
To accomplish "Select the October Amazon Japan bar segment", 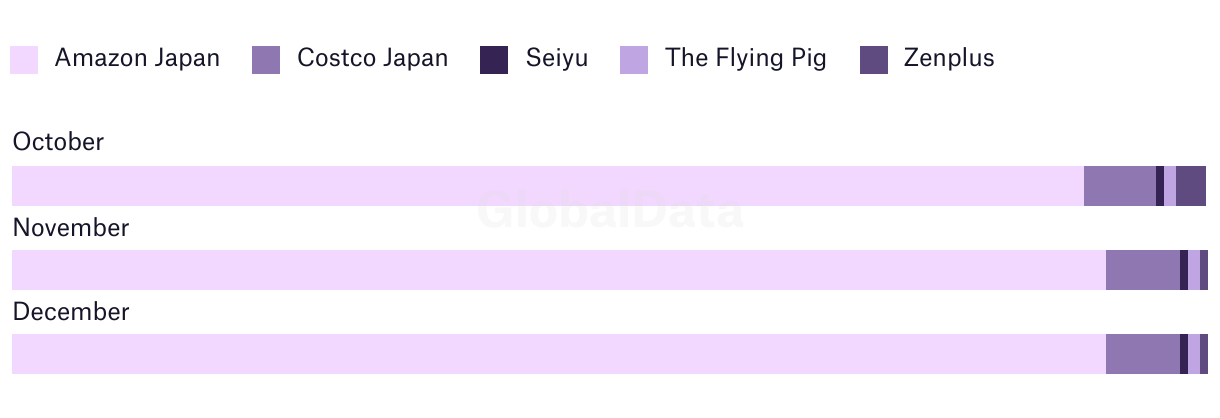I will tap(548, 186).
